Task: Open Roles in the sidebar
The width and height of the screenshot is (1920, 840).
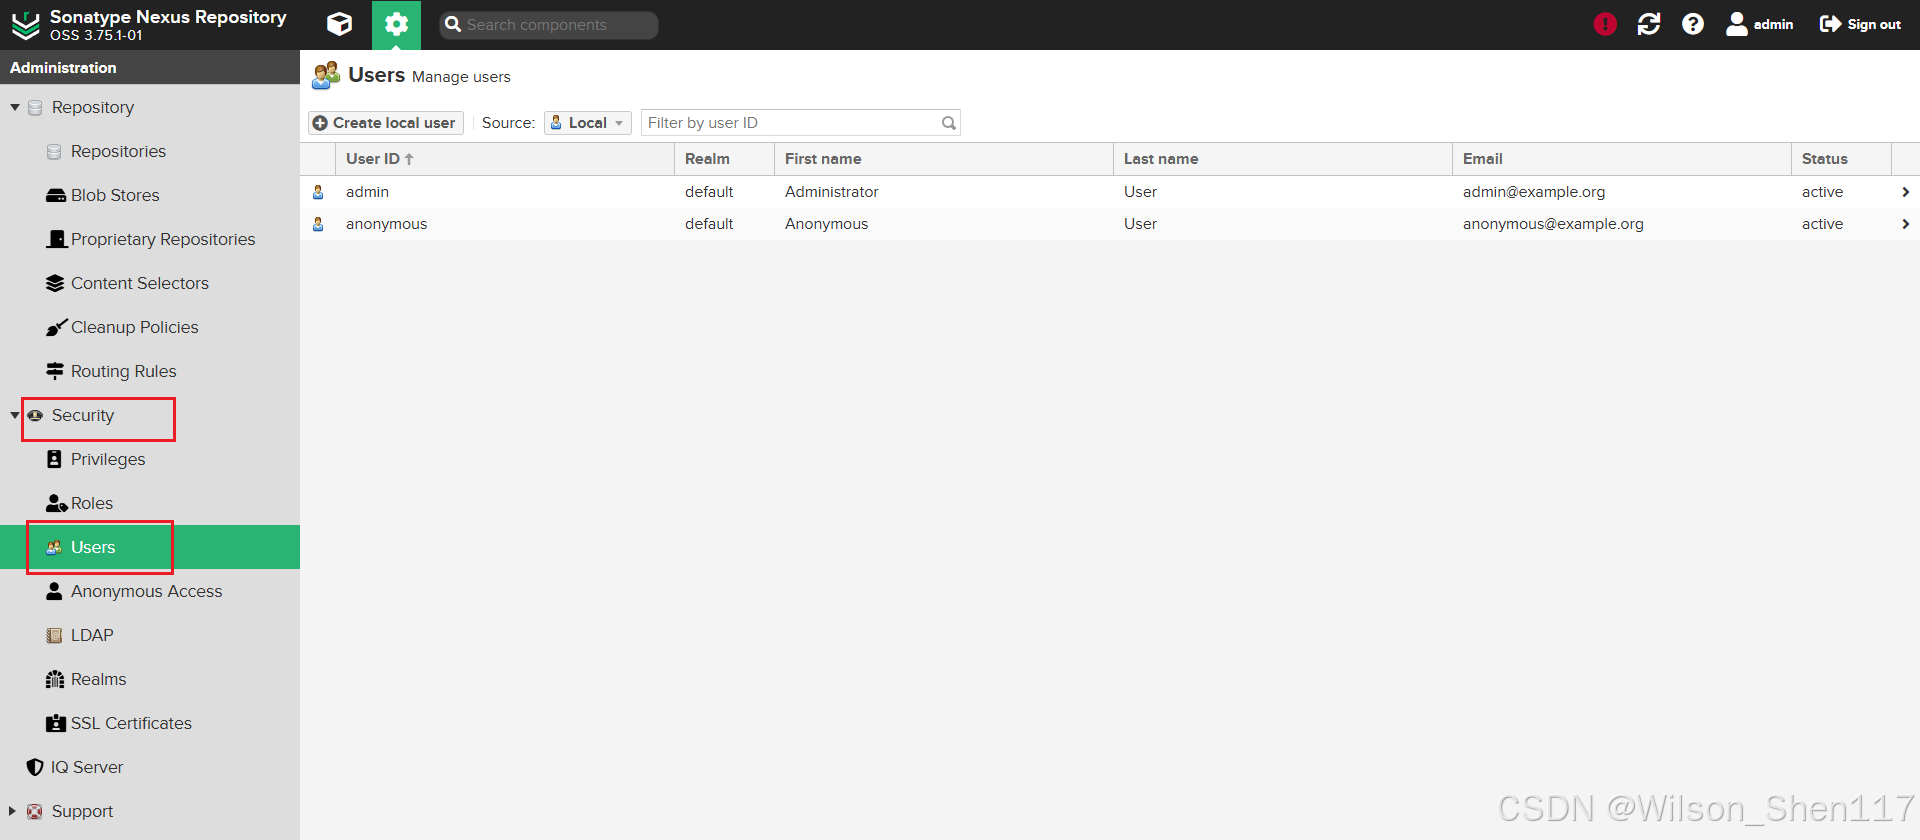Action: (92, 503)
